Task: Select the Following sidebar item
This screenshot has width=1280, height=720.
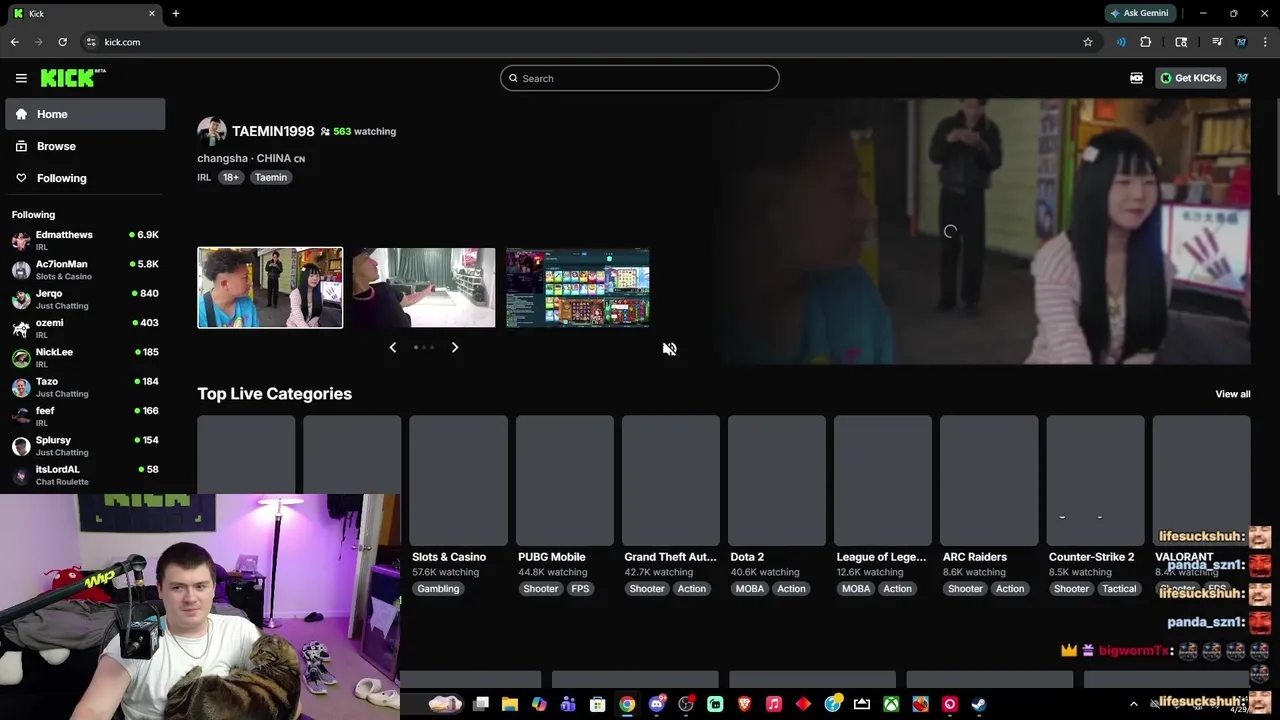Action: click(x=85, y=178)
